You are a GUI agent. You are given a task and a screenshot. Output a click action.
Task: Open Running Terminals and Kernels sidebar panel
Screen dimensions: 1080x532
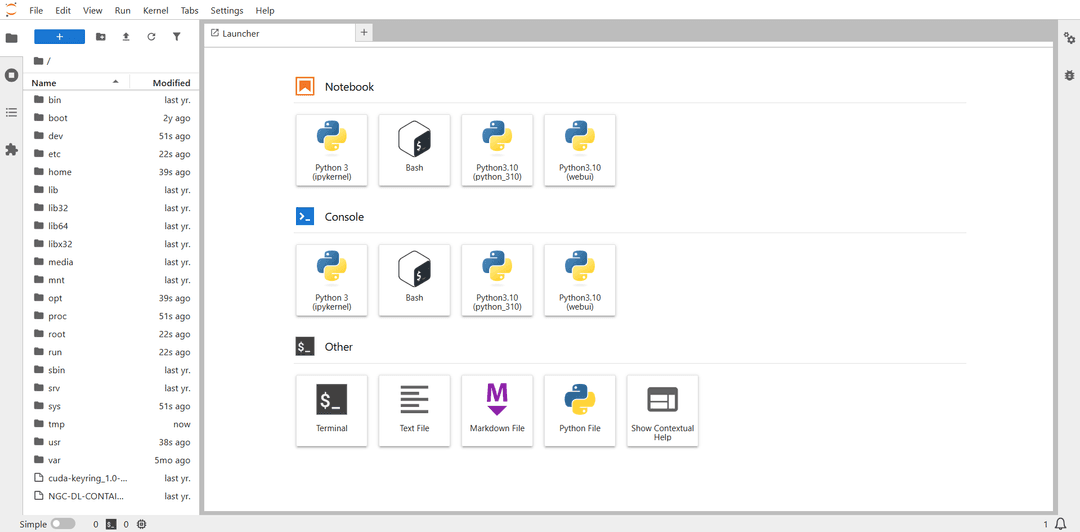(x=11, y=74)
